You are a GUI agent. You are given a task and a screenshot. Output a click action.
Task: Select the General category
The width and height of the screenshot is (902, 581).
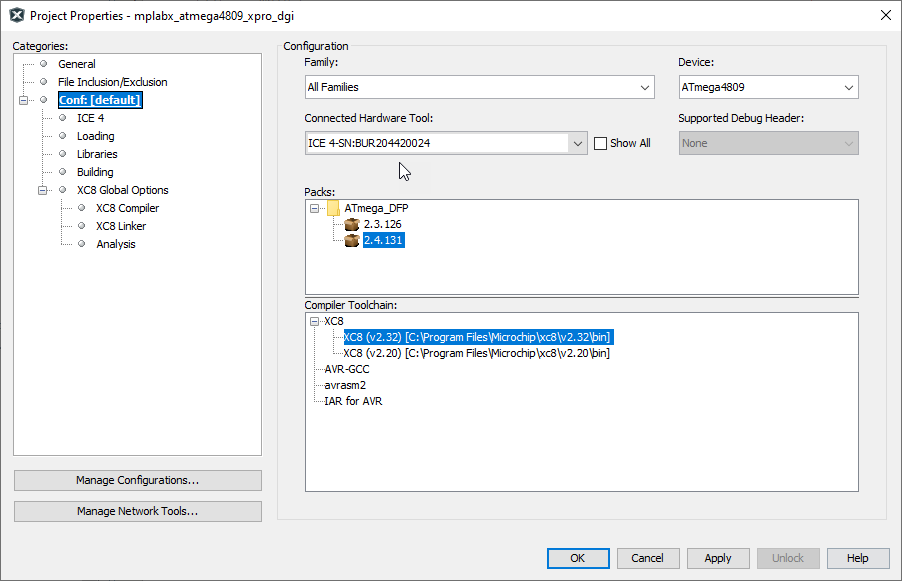[x=76, y=64]
